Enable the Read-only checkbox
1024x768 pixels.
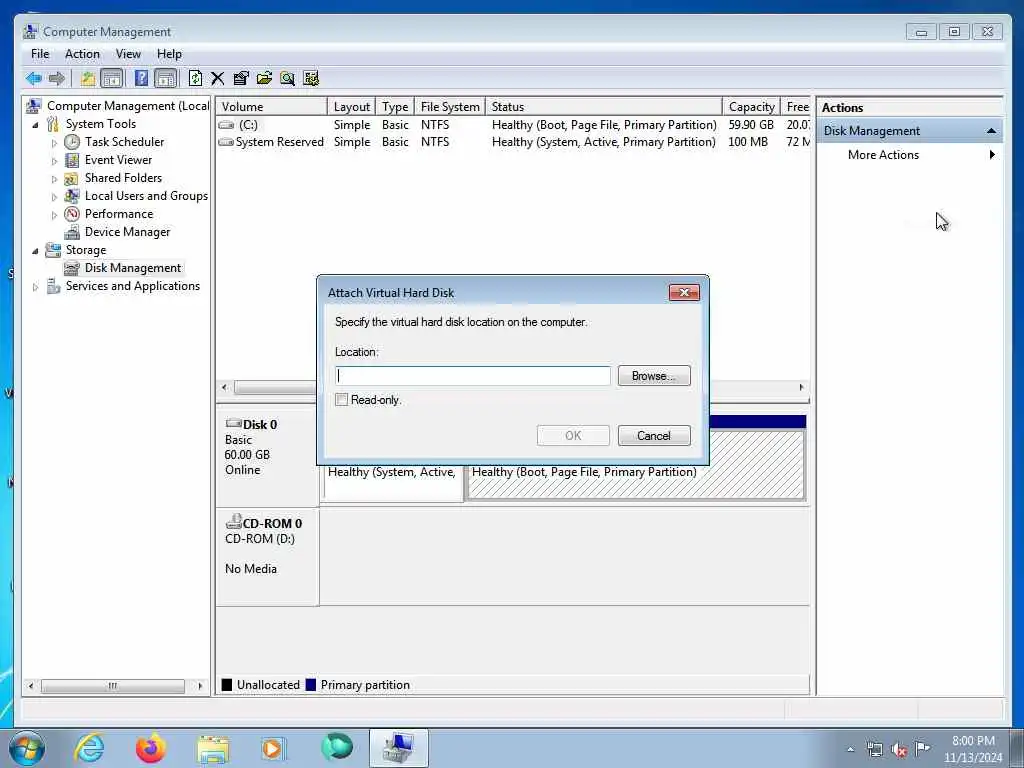tap(342, 400)
